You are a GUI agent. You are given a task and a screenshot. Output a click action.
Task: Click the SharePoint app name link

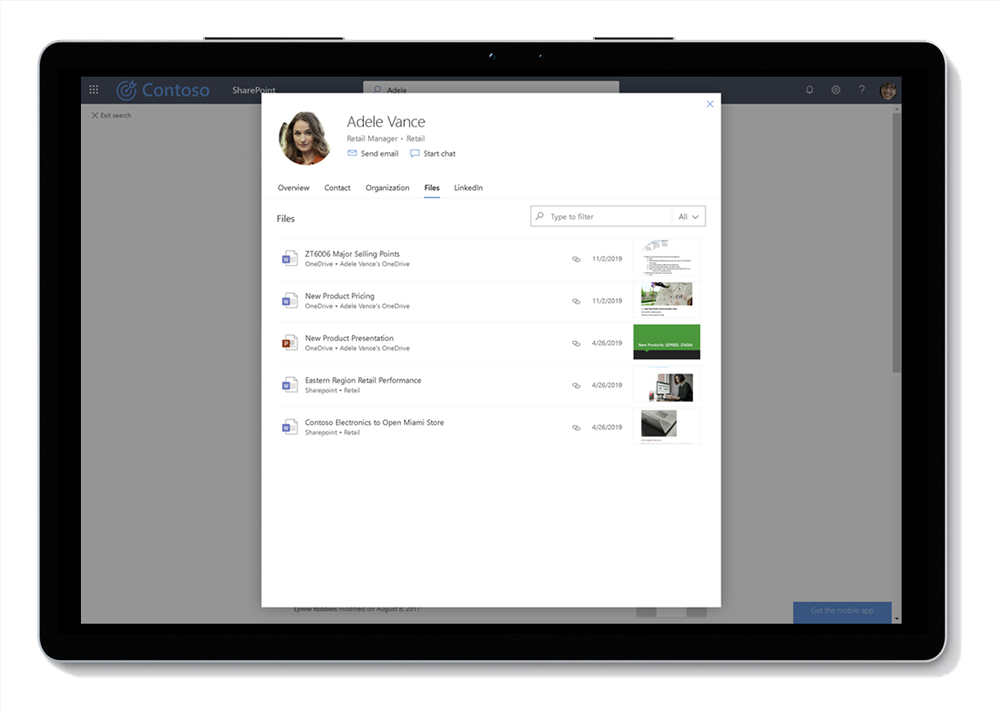(254, 90)
